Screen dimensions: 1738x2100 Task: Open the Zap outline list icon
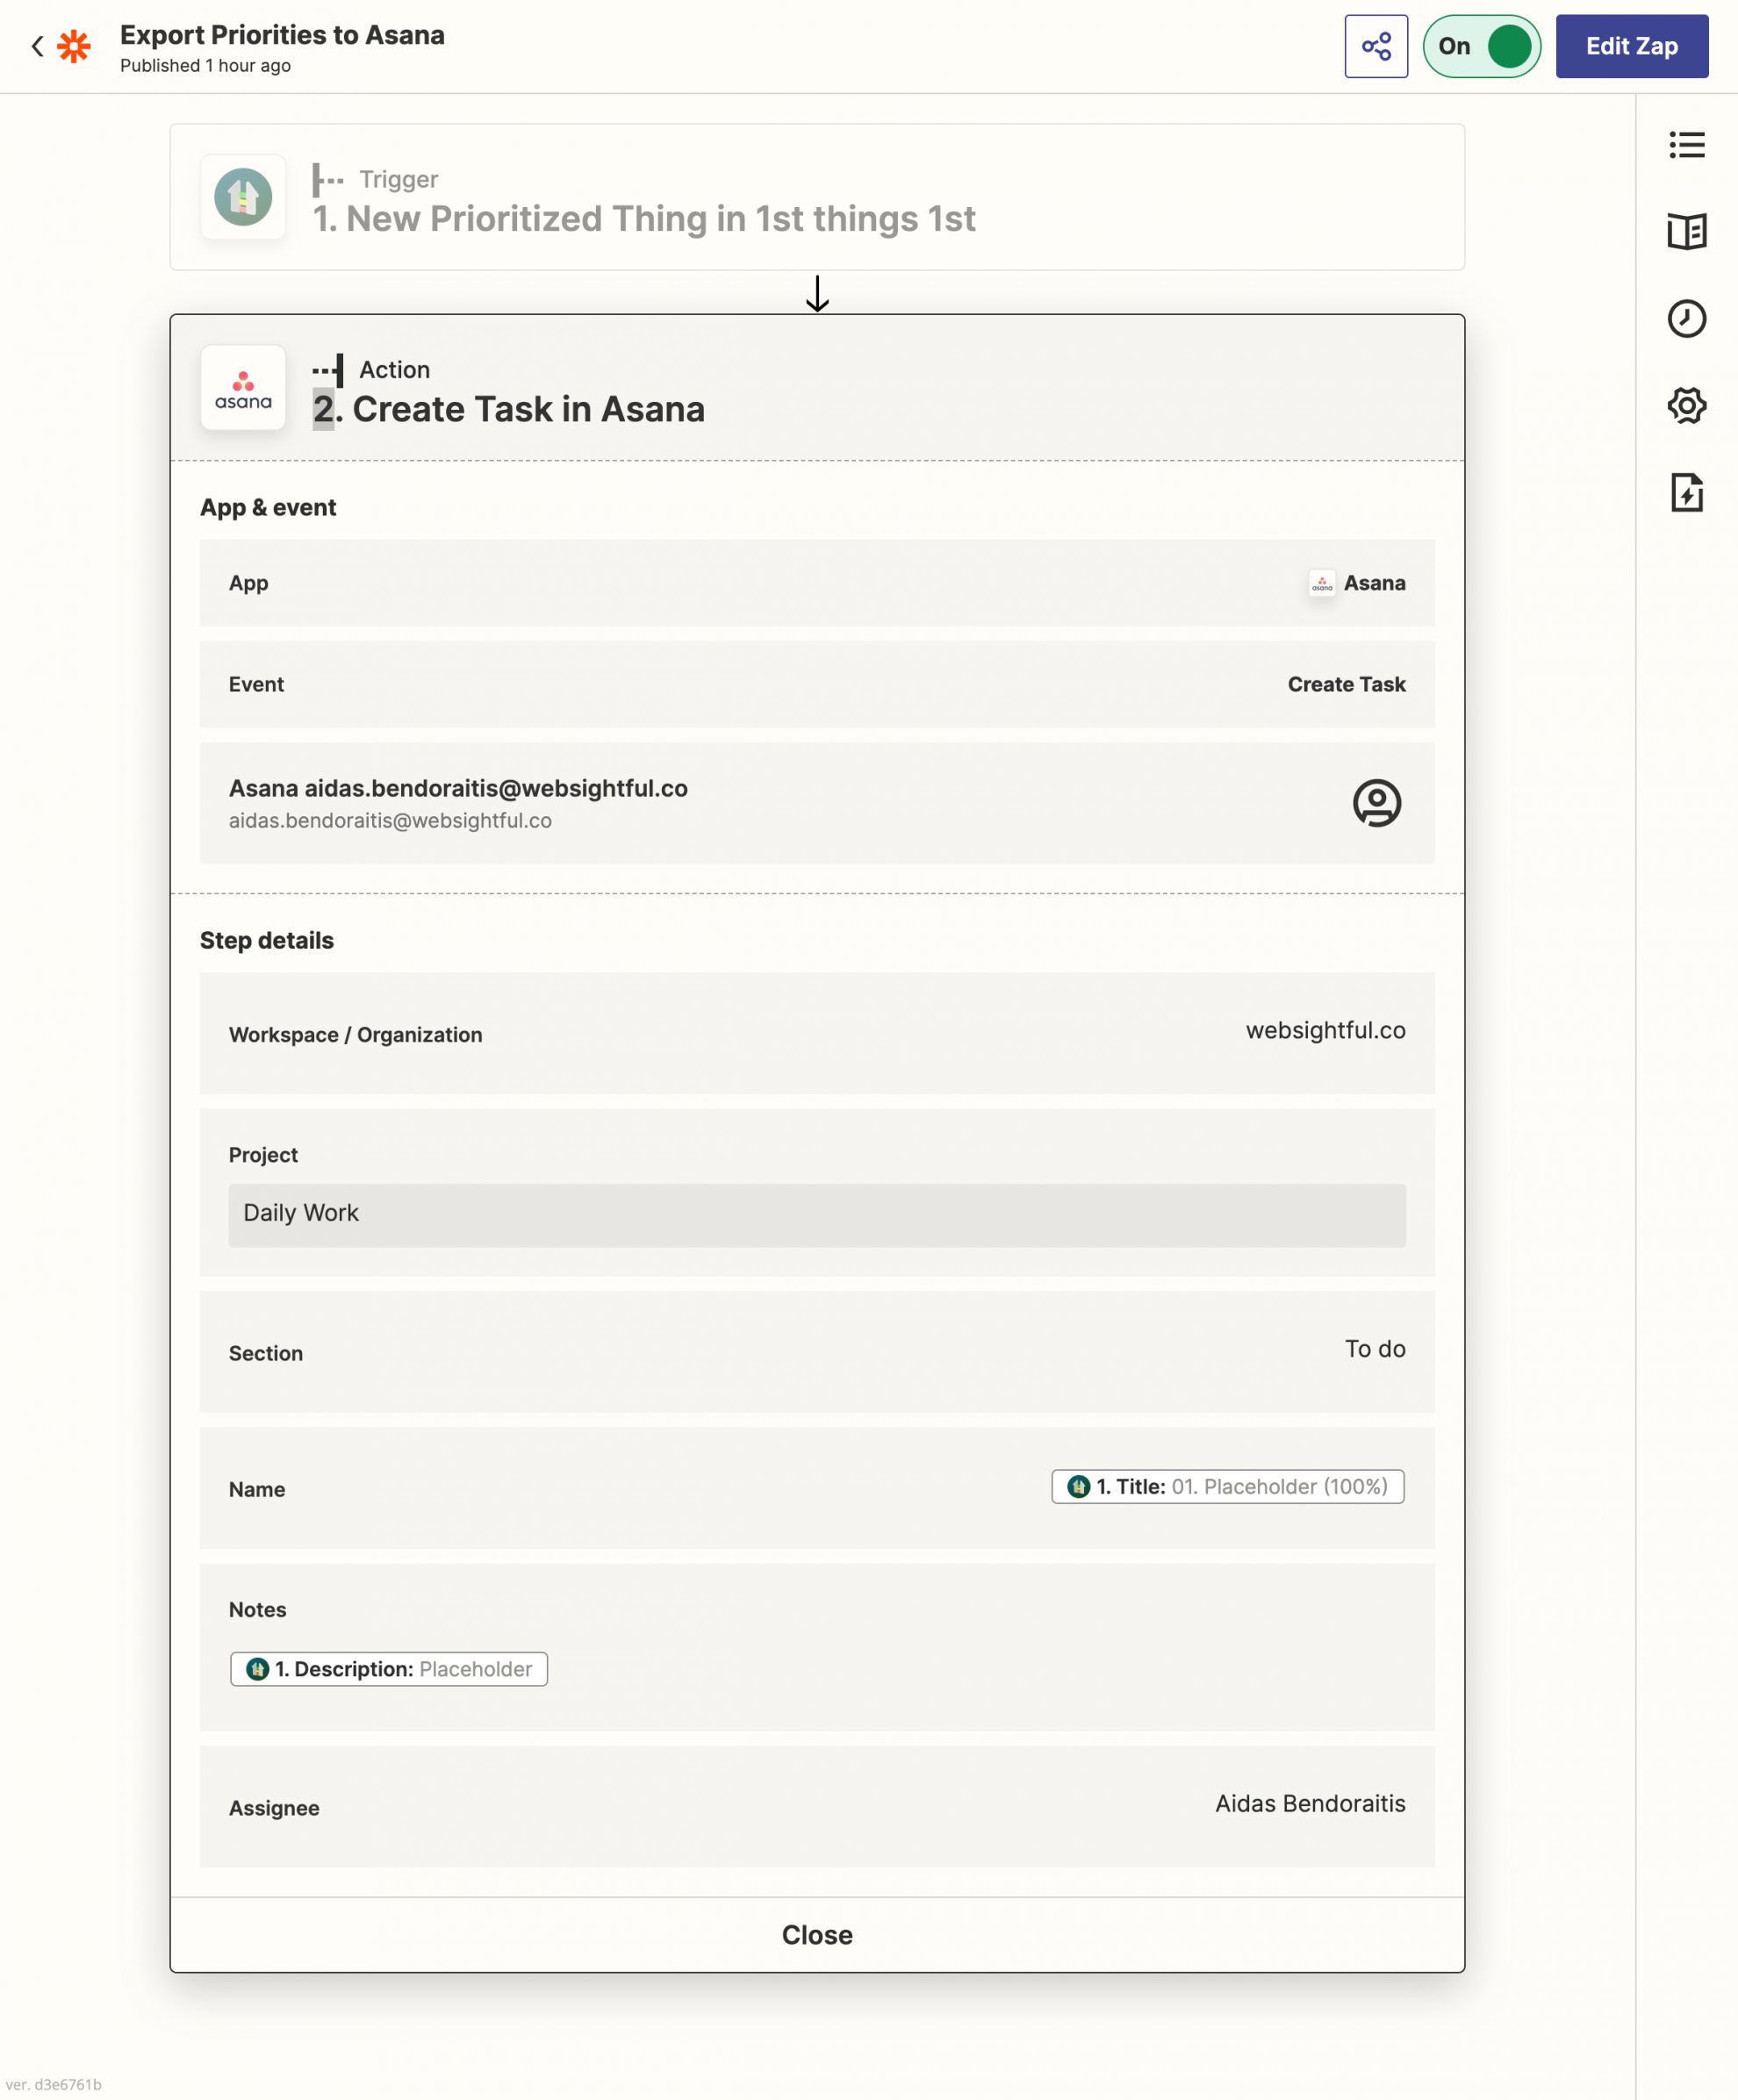tap(1686, 145)
